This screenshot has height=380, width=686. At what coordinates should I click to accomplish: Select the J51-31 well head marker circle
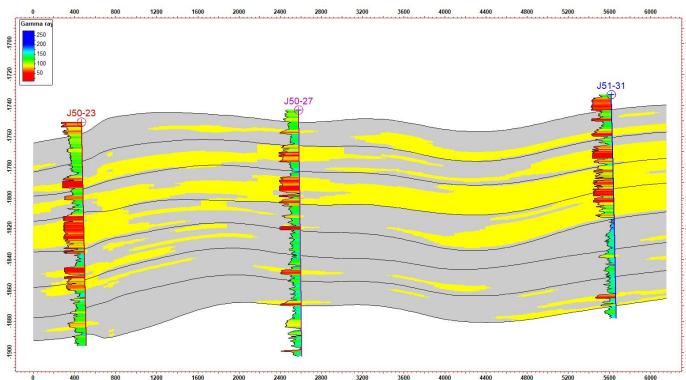click(612, 94)
